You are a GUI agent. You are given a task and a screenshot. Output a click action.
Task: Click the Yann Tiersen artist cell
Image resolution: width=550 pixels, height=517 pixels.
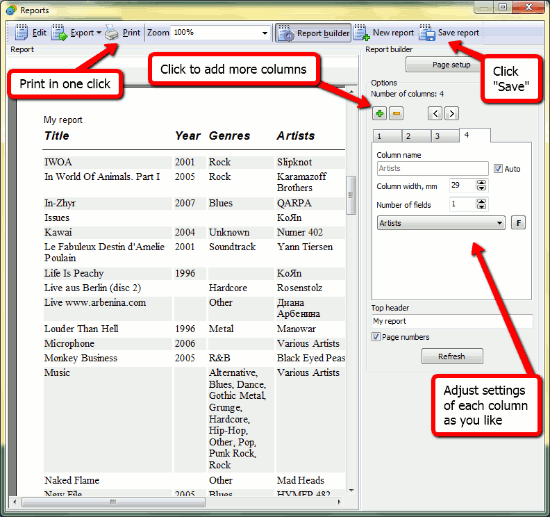[x=305, y=247]
